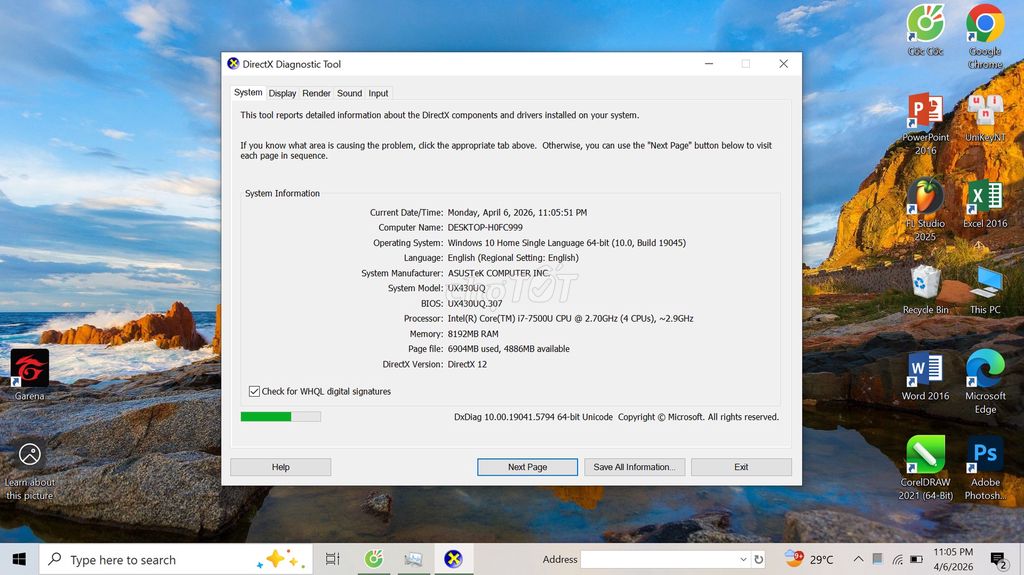The height and width of the screenshot is (575, 1024).
Task: Click the Windows 10 Home operating system value
Action: [x=567, y=242]
